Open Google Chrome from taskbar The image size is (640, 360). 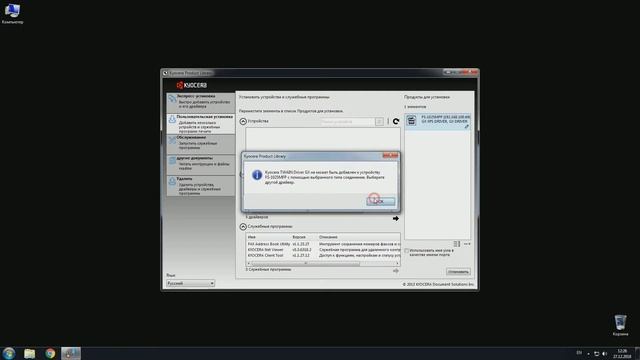[x=50, y=353]
